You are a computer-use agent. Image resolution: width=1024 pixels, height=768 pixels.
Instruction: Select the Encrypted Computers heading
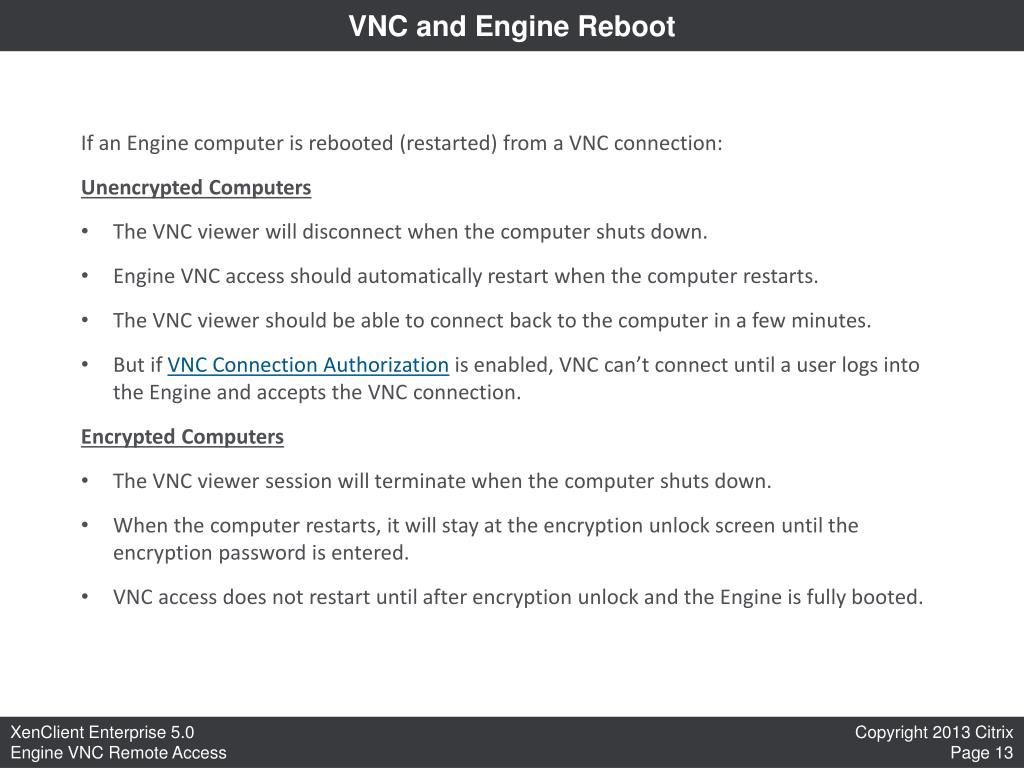182,437
